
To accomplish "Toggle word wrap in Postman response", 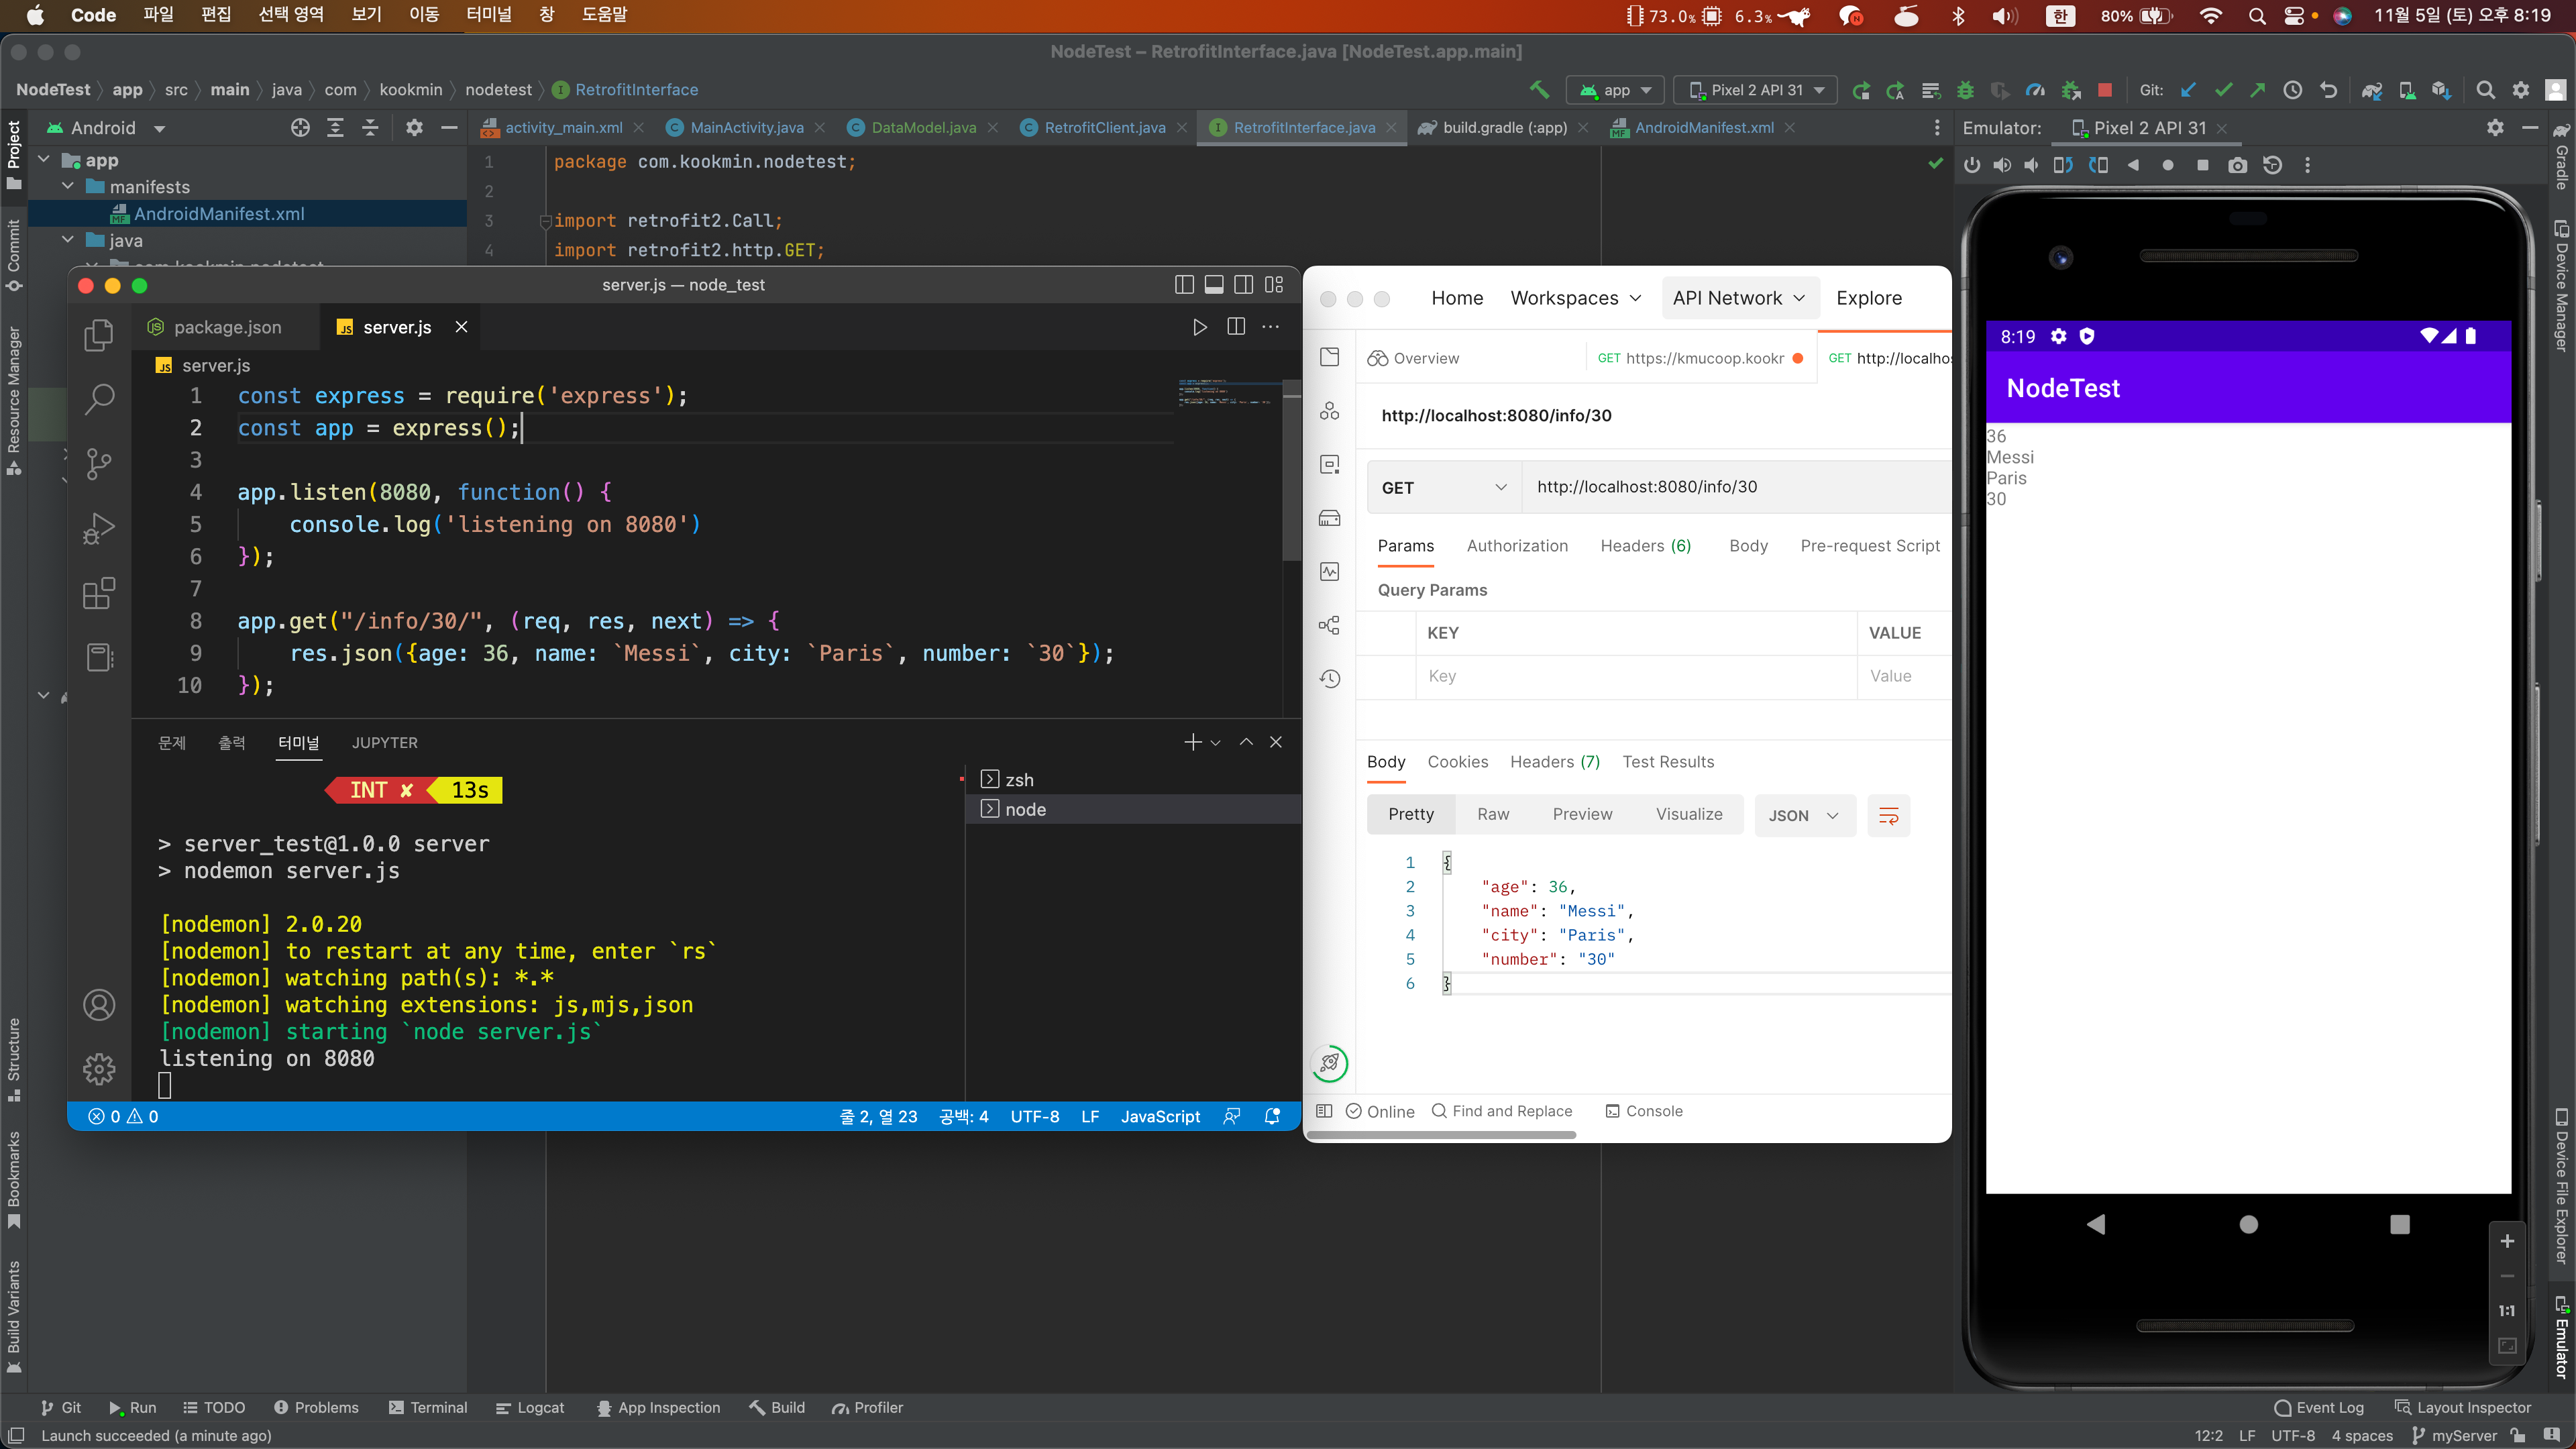I will pyautogui.click(x=1888, y=816).
